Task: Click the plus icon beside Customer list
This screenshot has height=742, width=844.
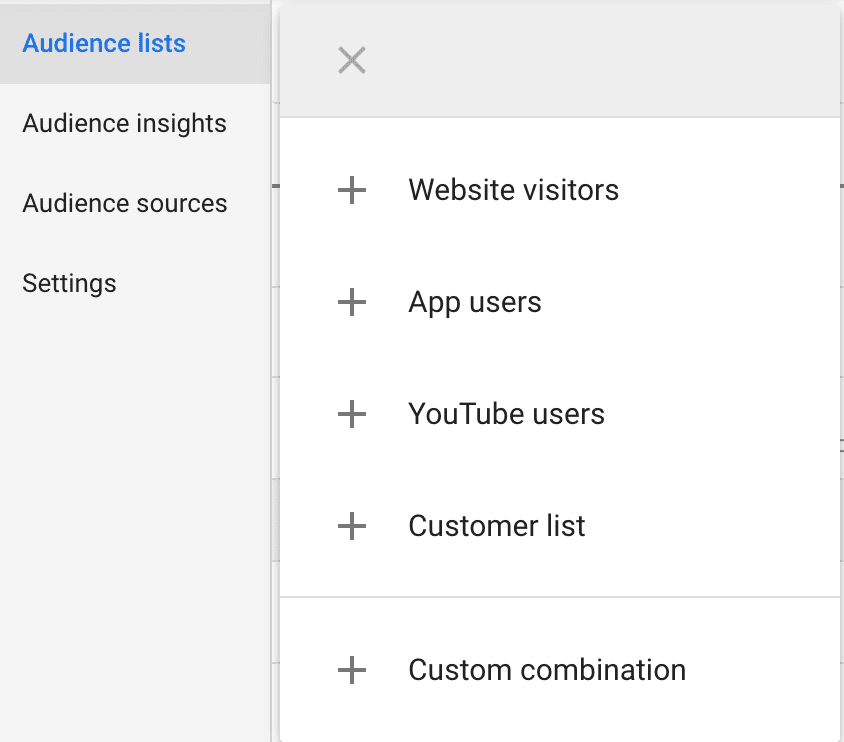Action: tap(351, 526)
